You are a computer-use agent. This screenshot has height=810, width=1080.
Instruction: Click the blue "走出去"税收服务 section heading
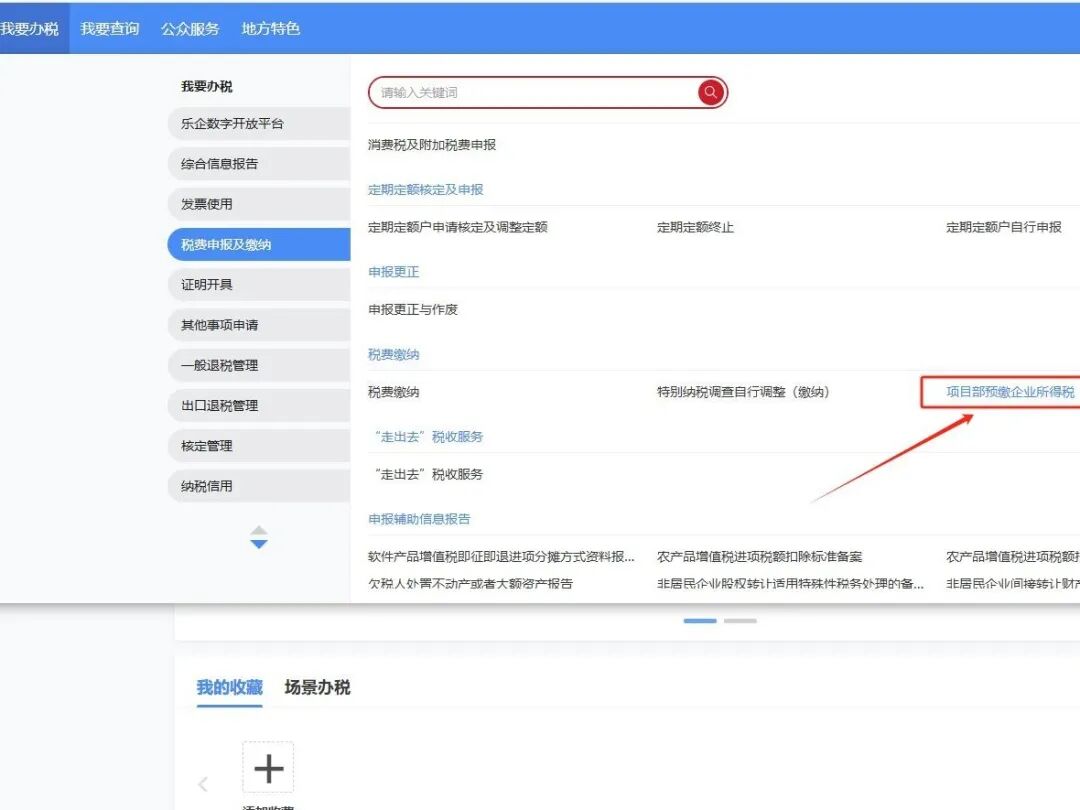[428, 437]
